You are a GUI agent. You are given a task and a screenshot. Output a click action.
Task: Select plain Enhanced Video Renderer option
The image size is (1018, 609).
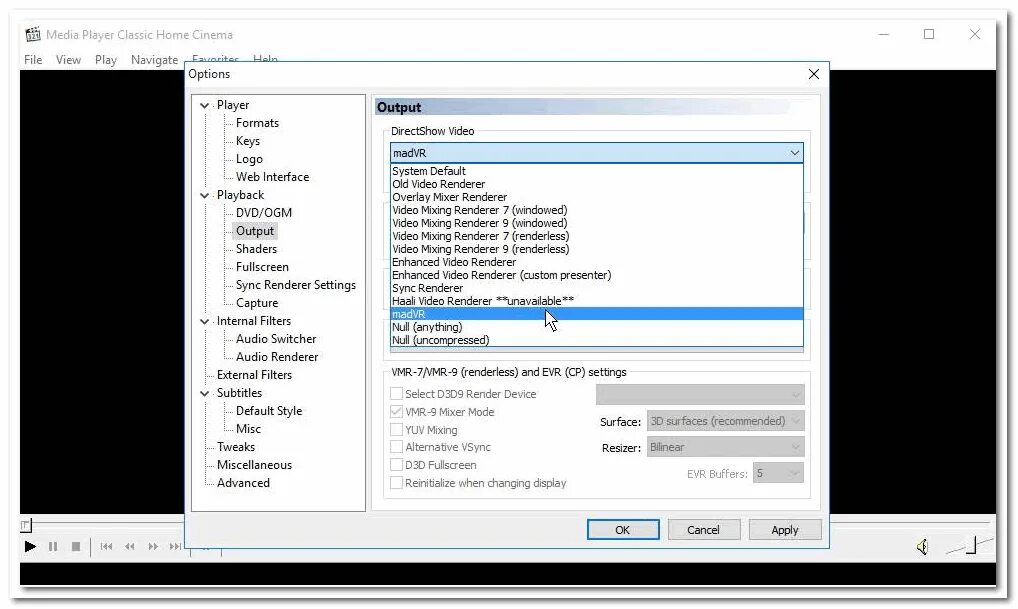point(597,262)
